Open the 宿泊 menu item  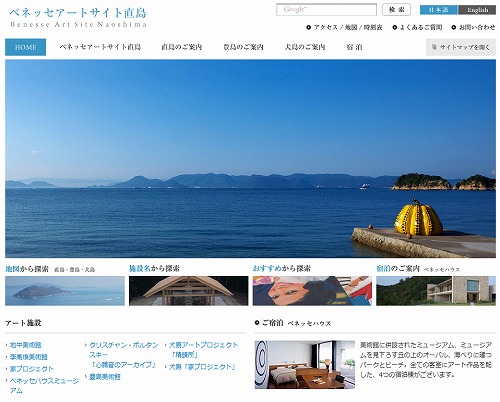point(354,47)
